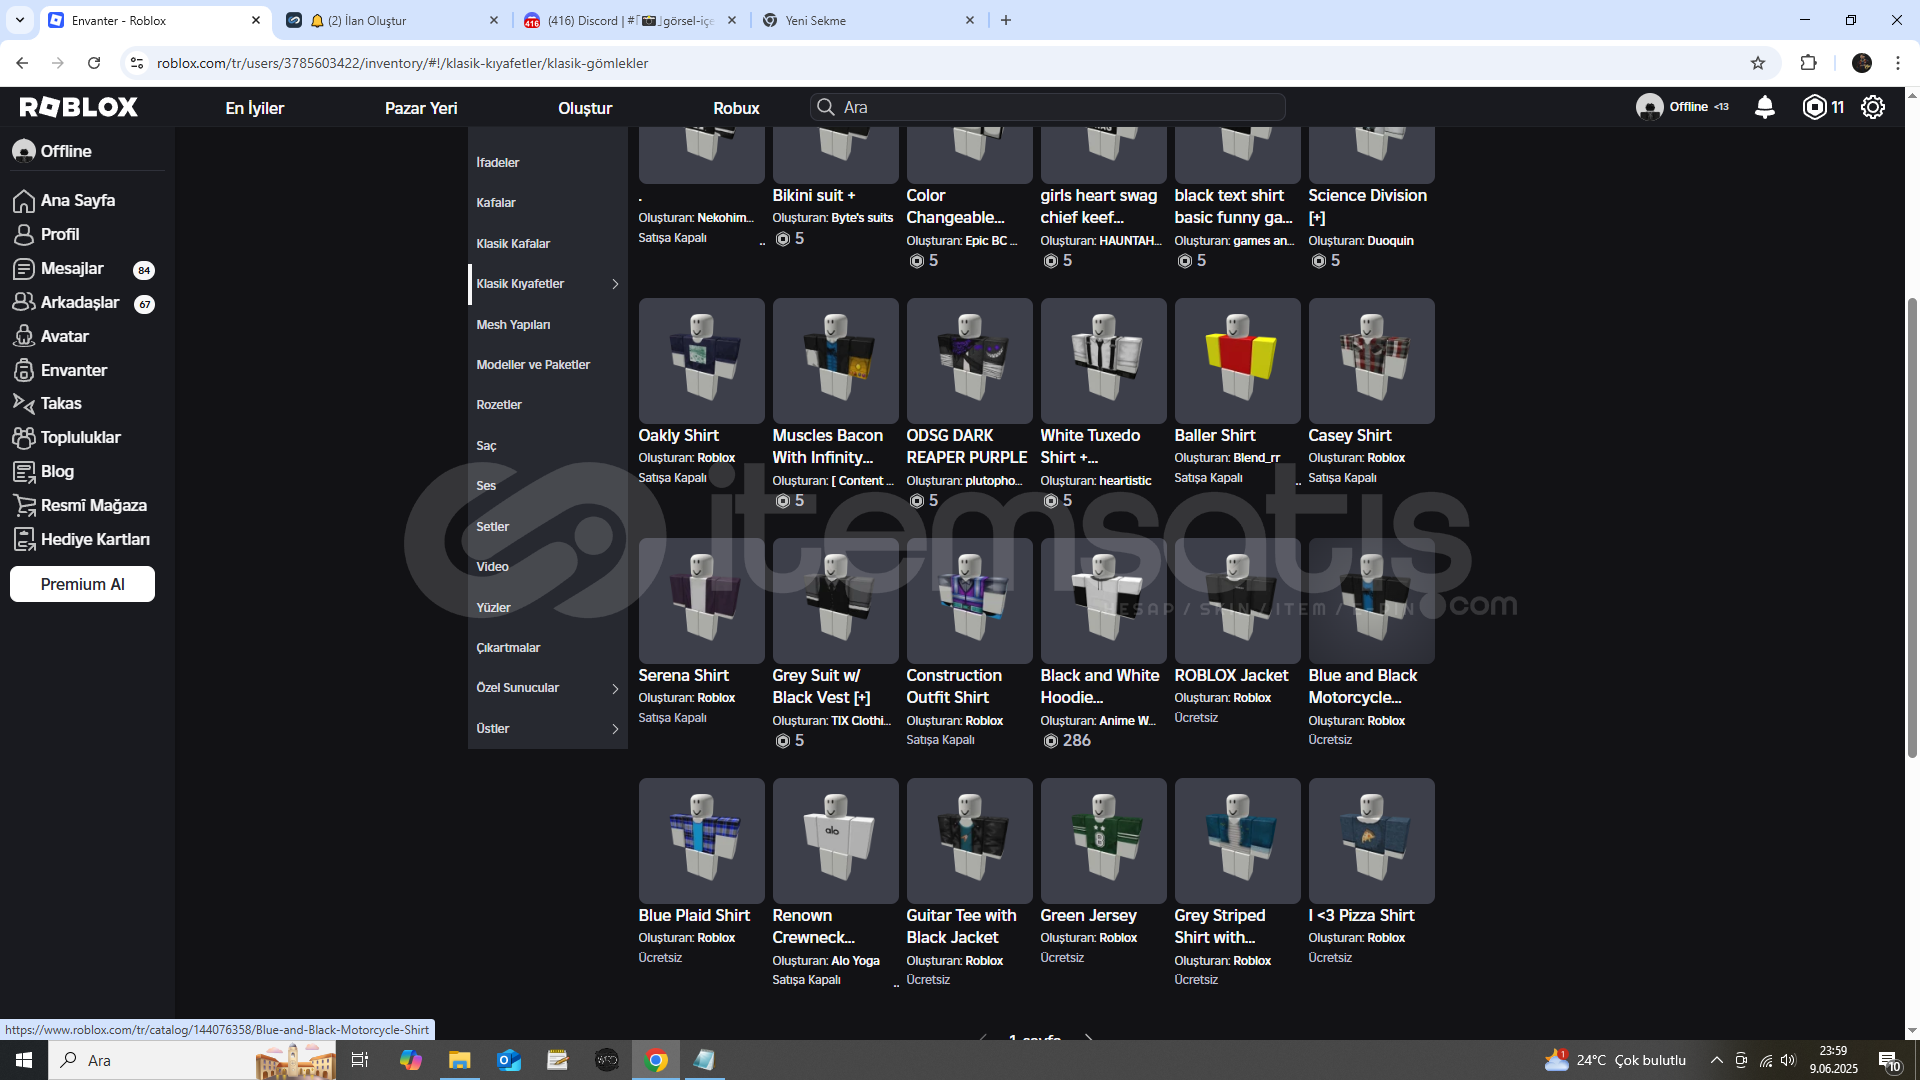Switch to the İlan Oluştur tab
Viewport: 1920px width, 1080px height.
pos(392,20)
